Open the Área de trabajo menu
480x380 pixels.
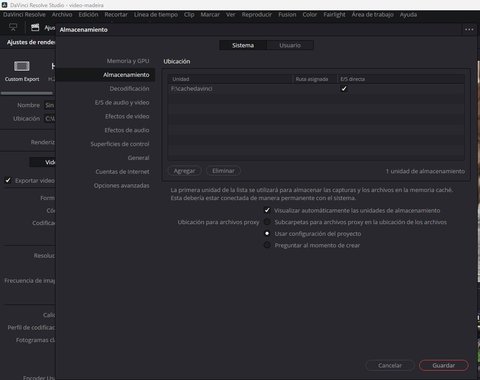[373, 15]
